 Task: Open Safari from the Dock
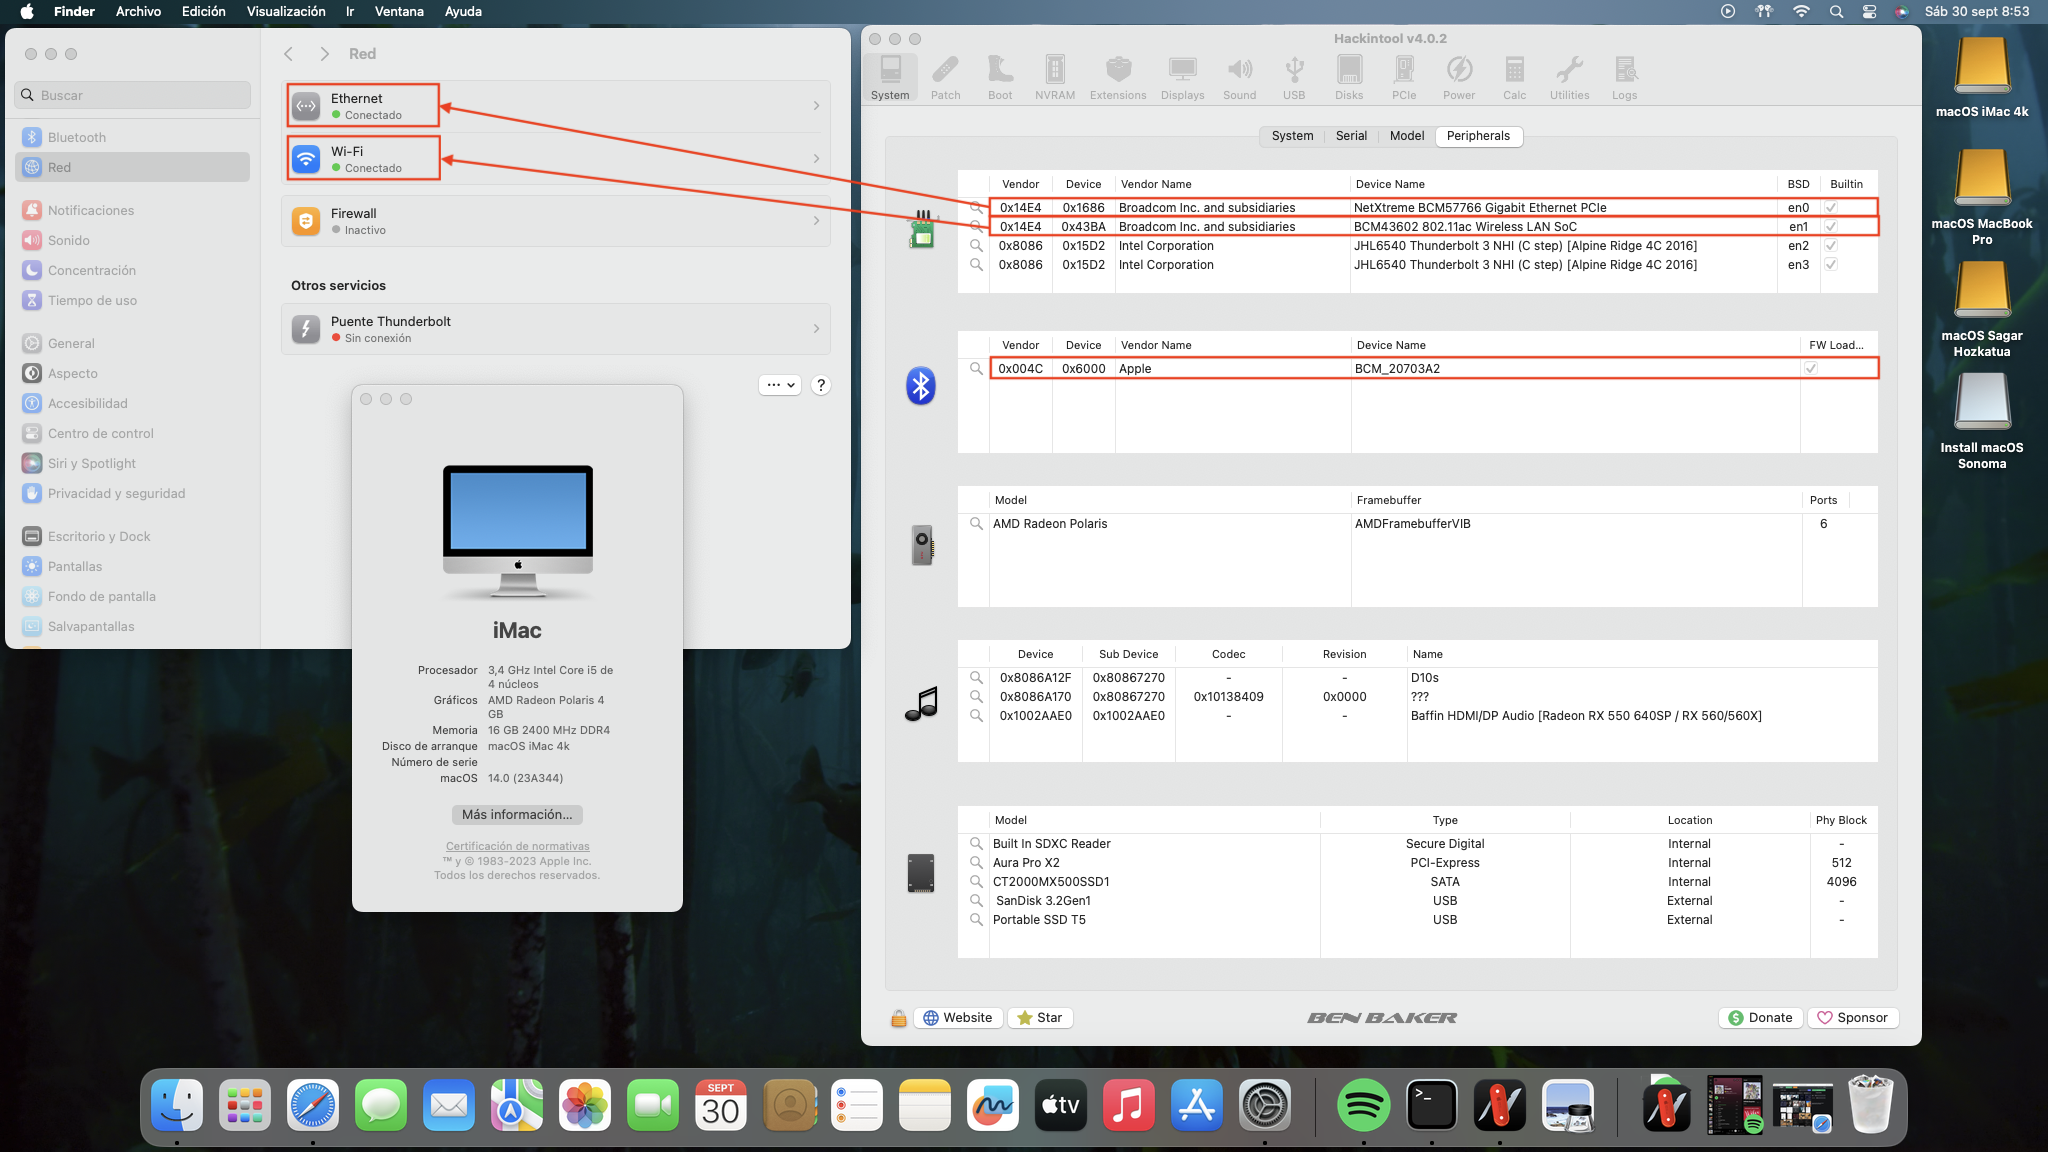point(313,1105)
